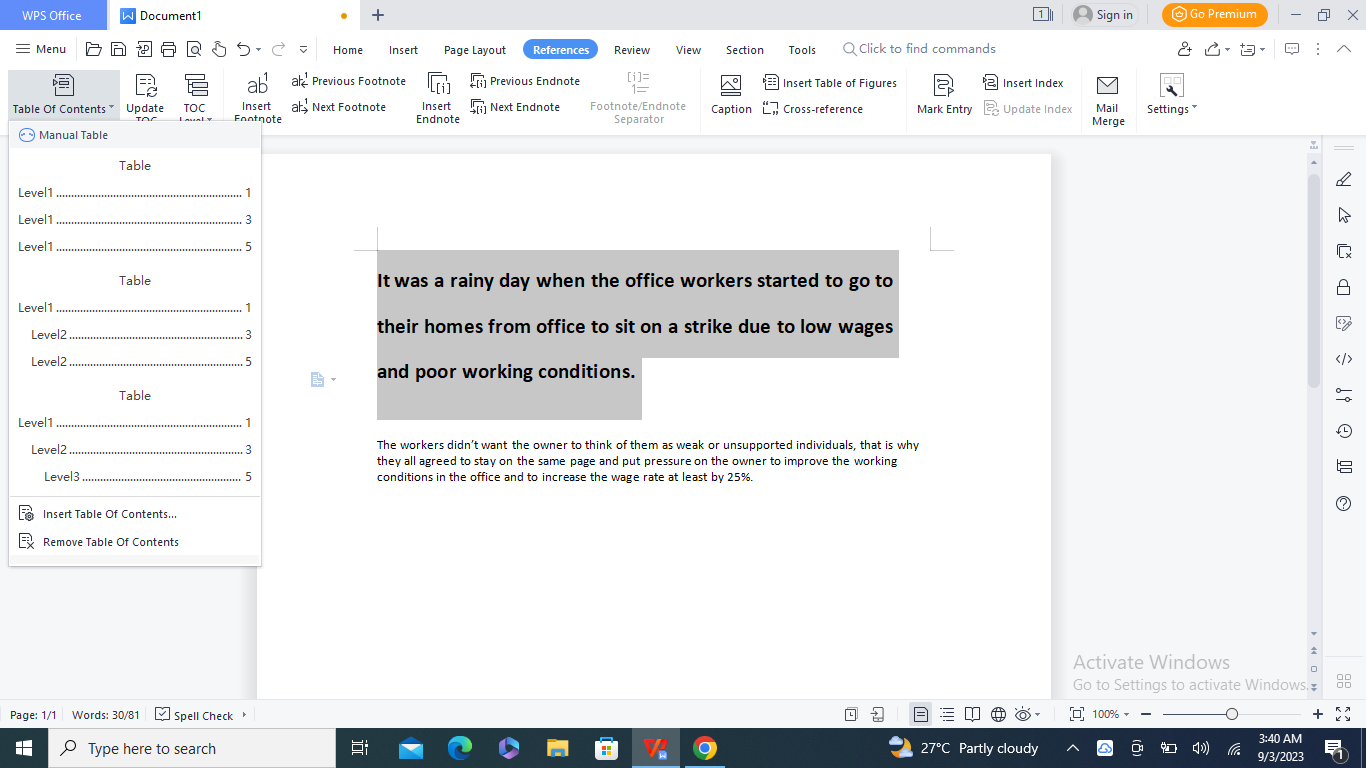Open the zoom percentage dropdown
The height and width of the screenshot is (768, 1366).
click(1112, 714)
